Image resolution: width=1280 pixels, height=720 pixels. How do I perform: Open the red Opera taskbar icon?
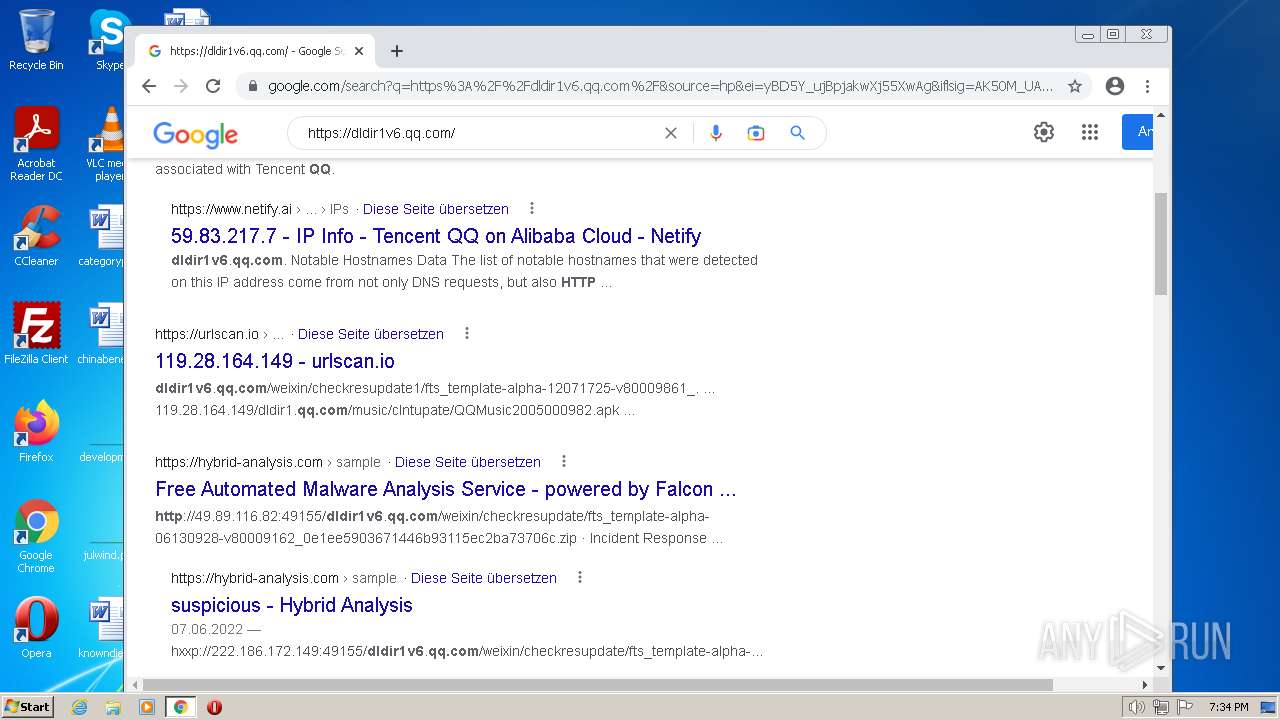point(214,707)
